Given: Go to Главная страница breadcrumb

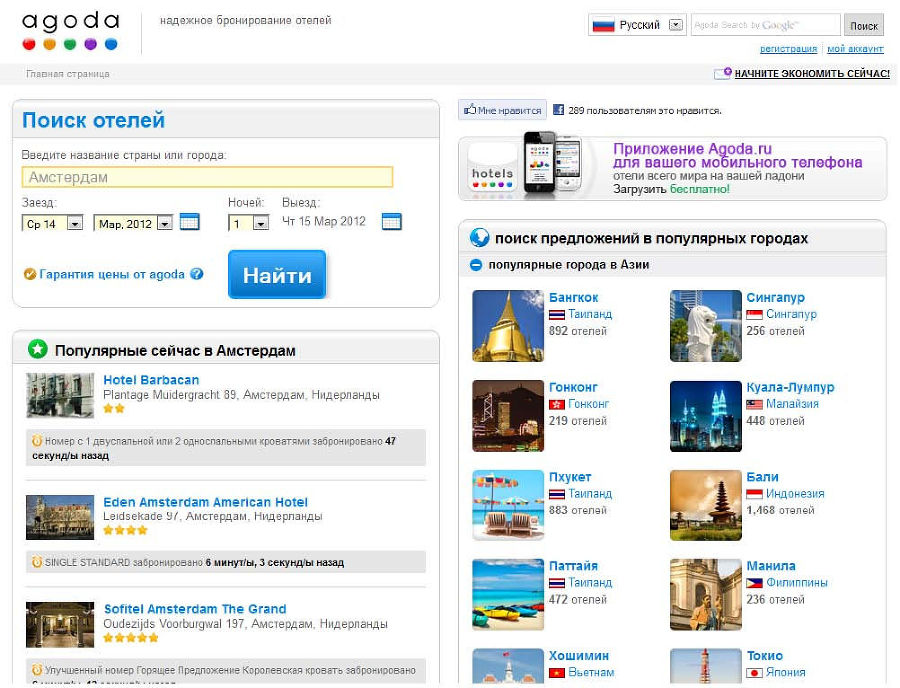Looking at the screenshot, I should [68, 74].
